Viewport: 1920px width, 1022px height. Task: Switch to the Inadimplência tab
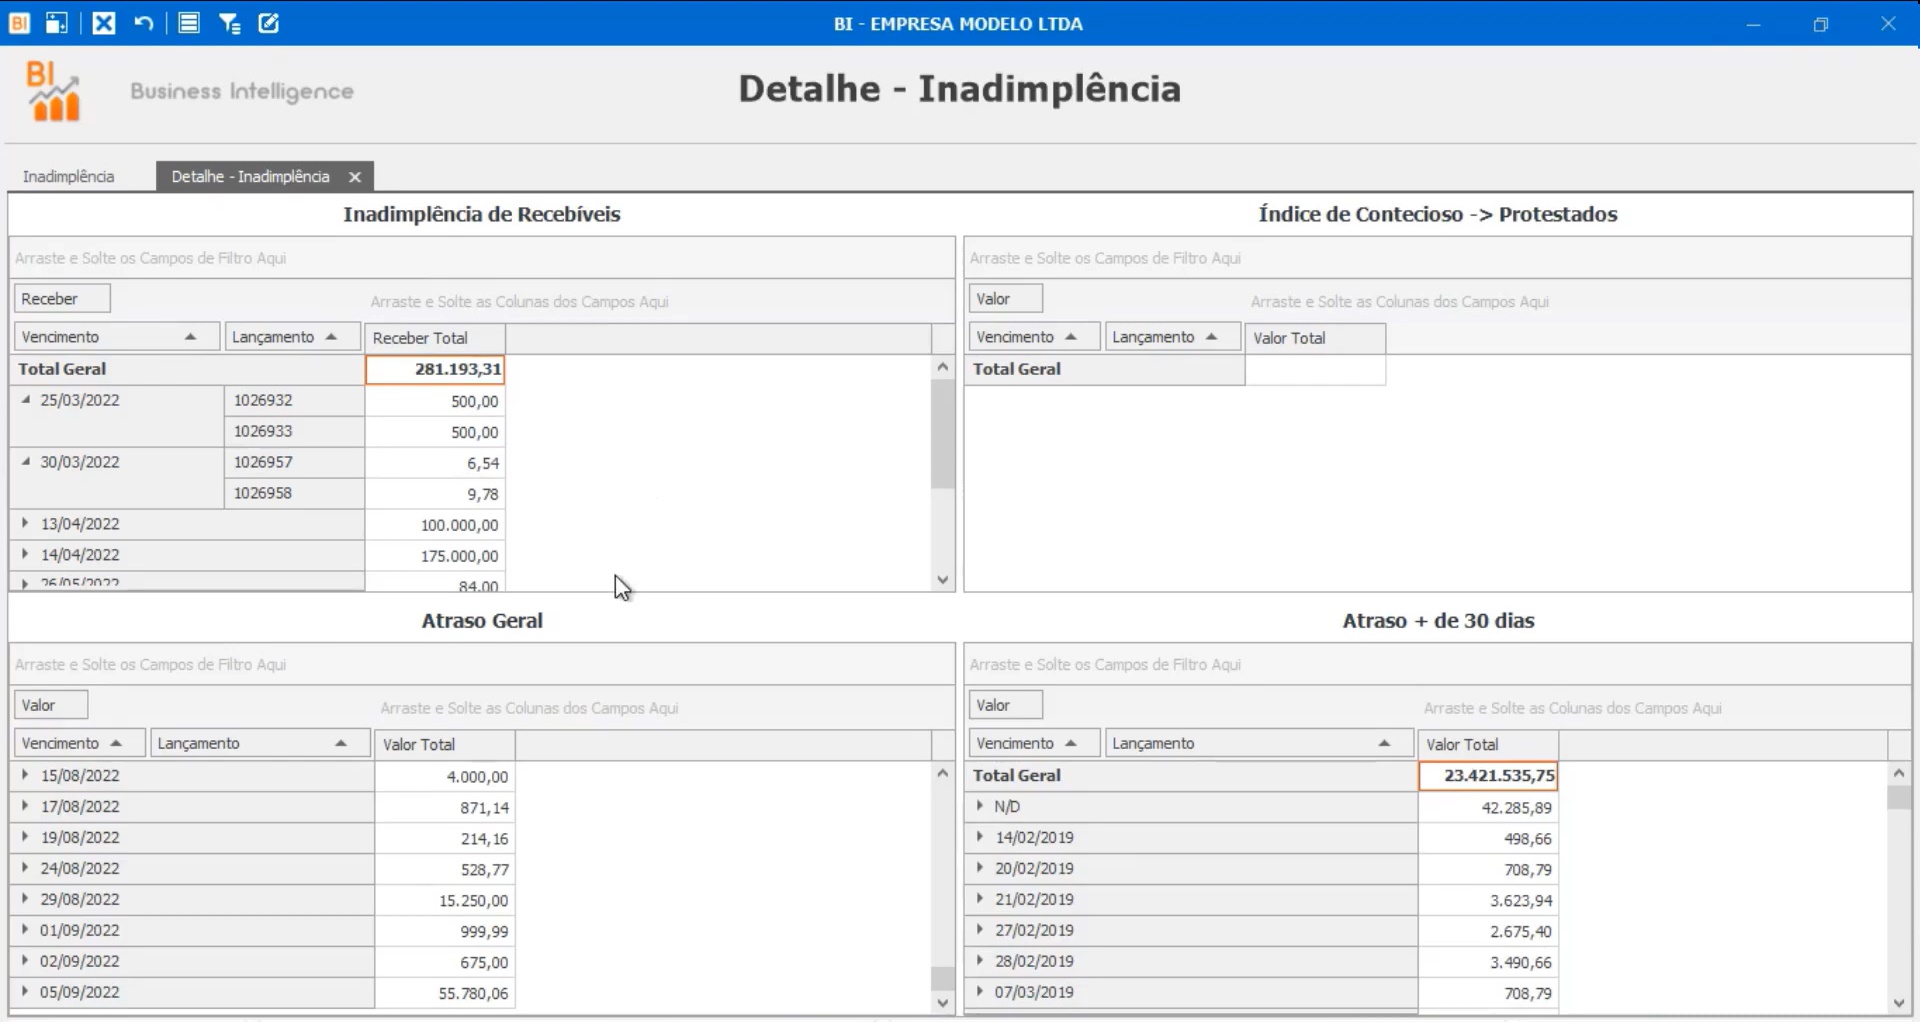click(69, 176)
